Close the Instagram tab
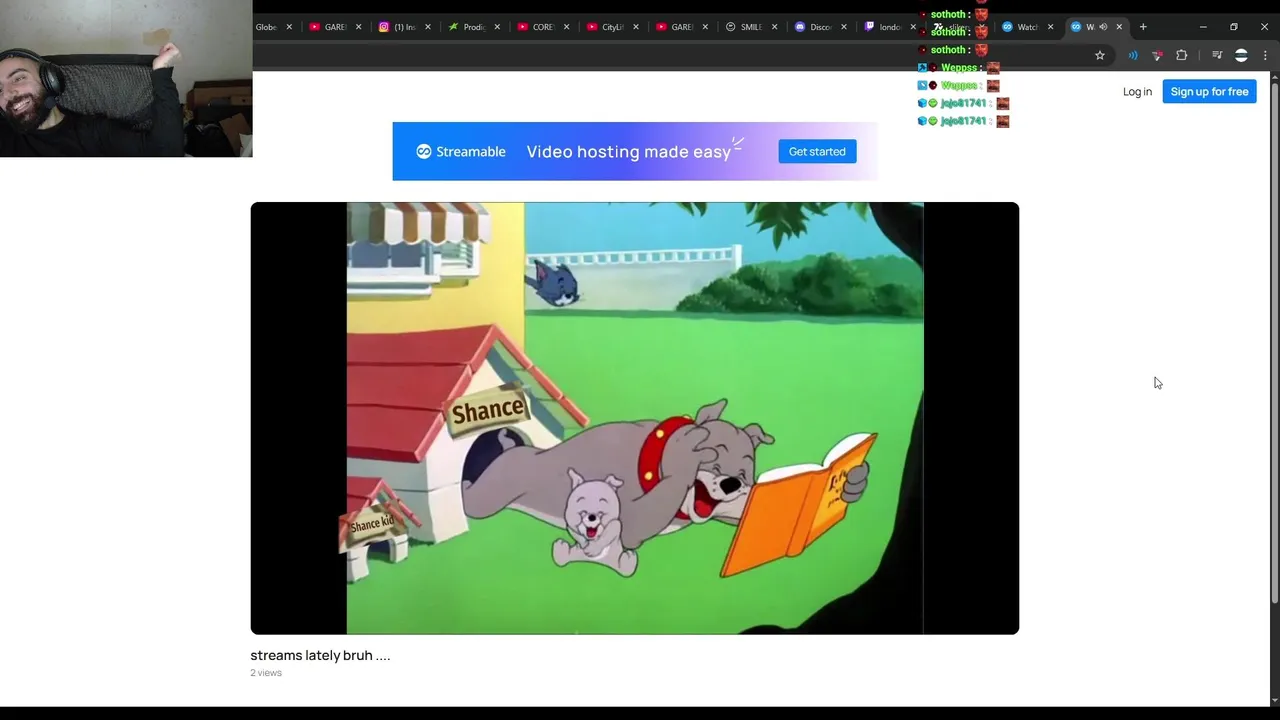Image resolution: width=1280 pixels, height=720 pixels. point(428,27)
